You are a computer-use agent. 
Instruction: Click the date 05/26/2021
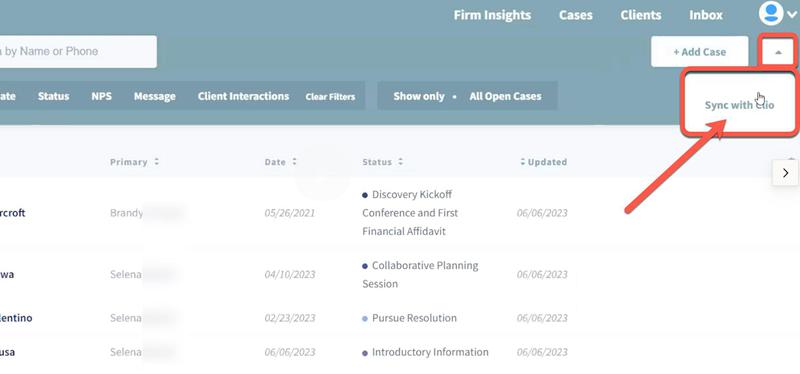pyautogui.click(x=290, y=213)
